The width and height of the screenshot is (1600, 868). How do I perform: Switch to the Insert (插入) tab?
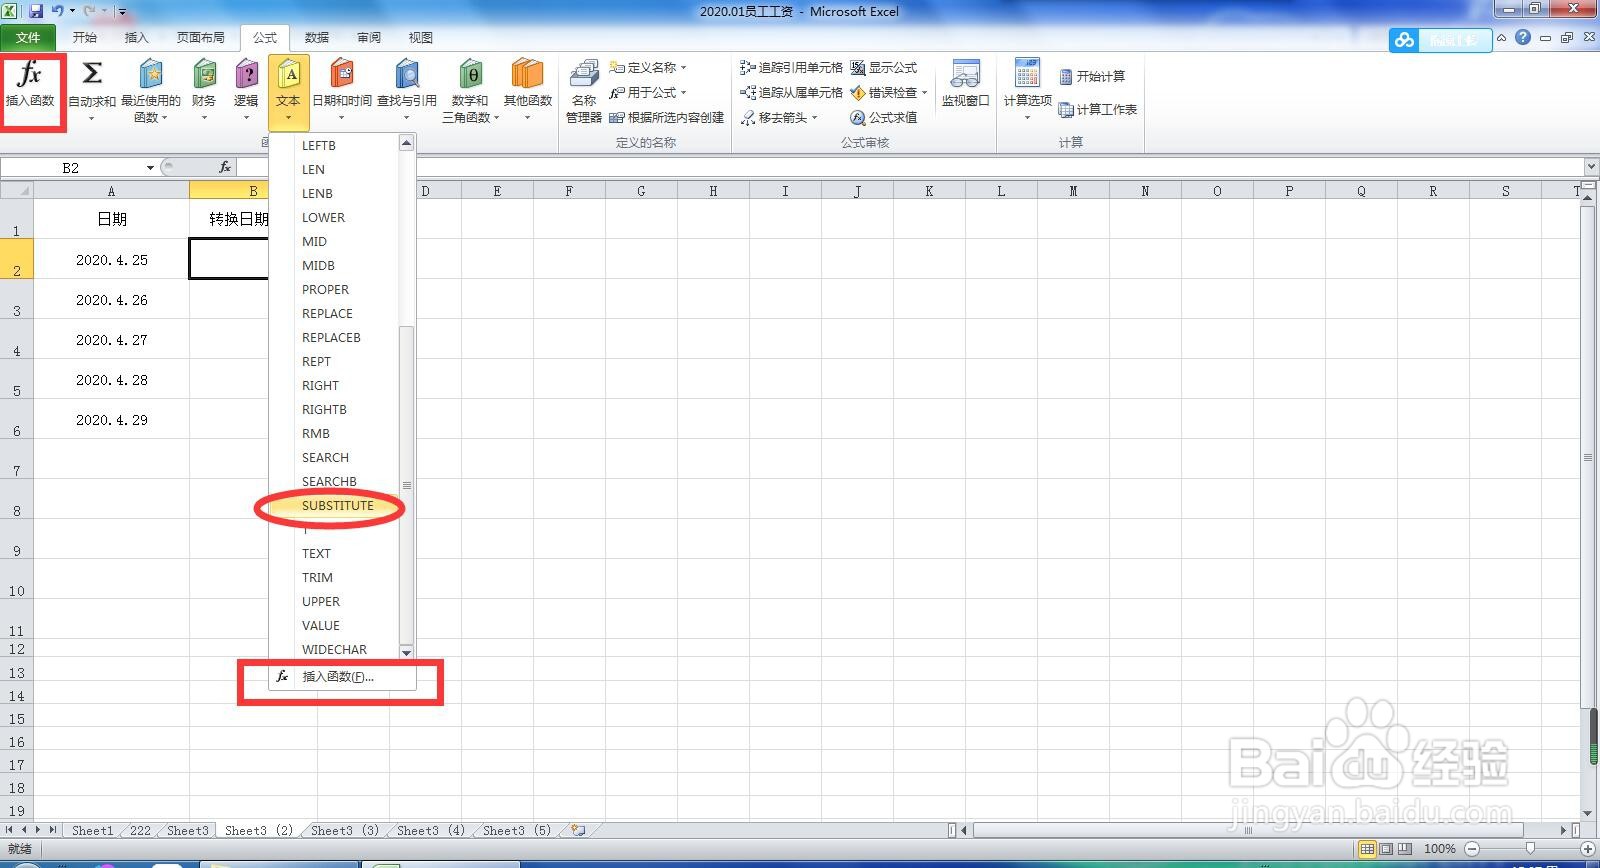coord(136,38)
